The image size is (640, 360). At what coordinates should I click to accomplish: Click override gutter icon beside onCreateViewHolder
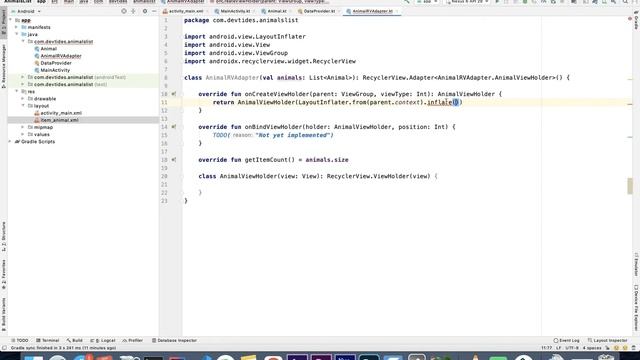(x=174, y=94)
